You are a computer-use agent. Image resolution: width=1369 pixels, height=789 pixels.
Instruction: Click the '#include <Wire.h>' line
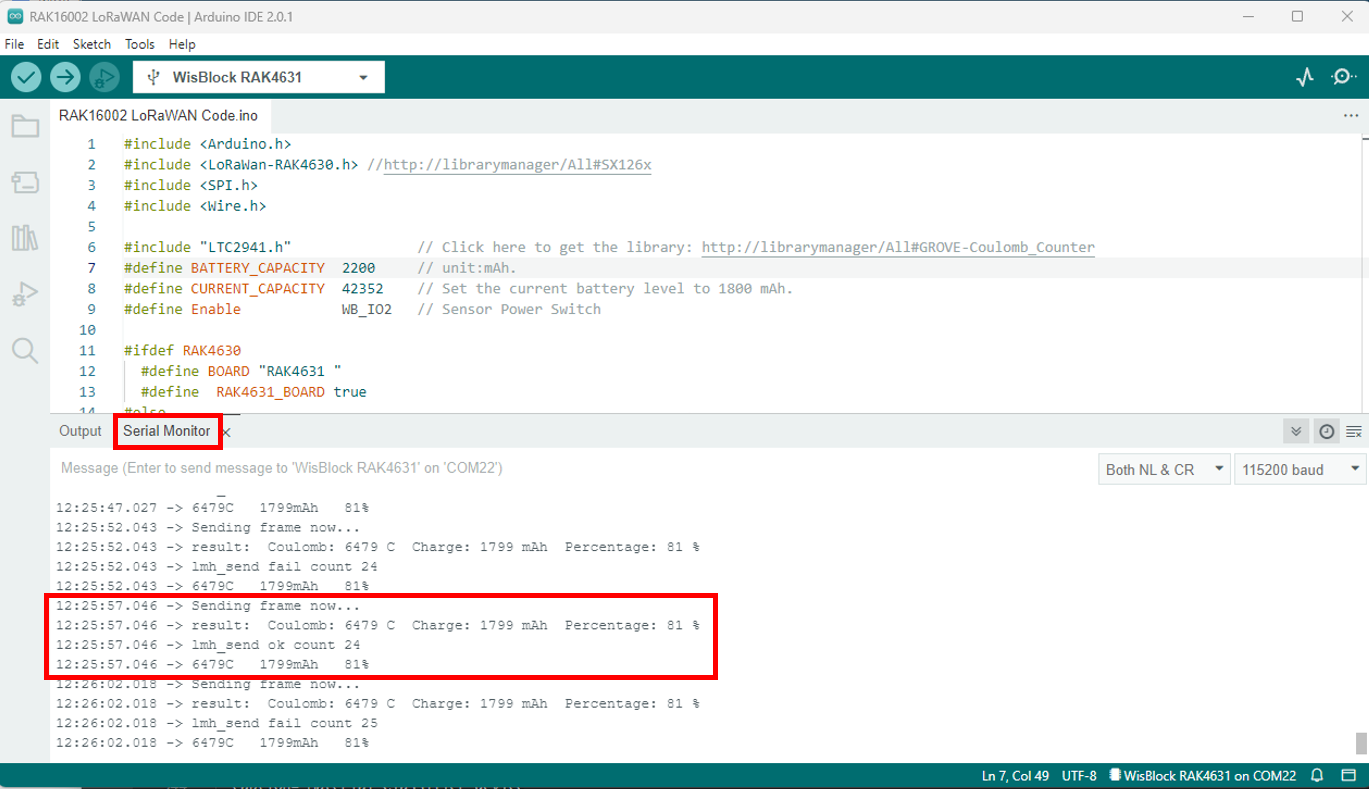pos(195,206)
